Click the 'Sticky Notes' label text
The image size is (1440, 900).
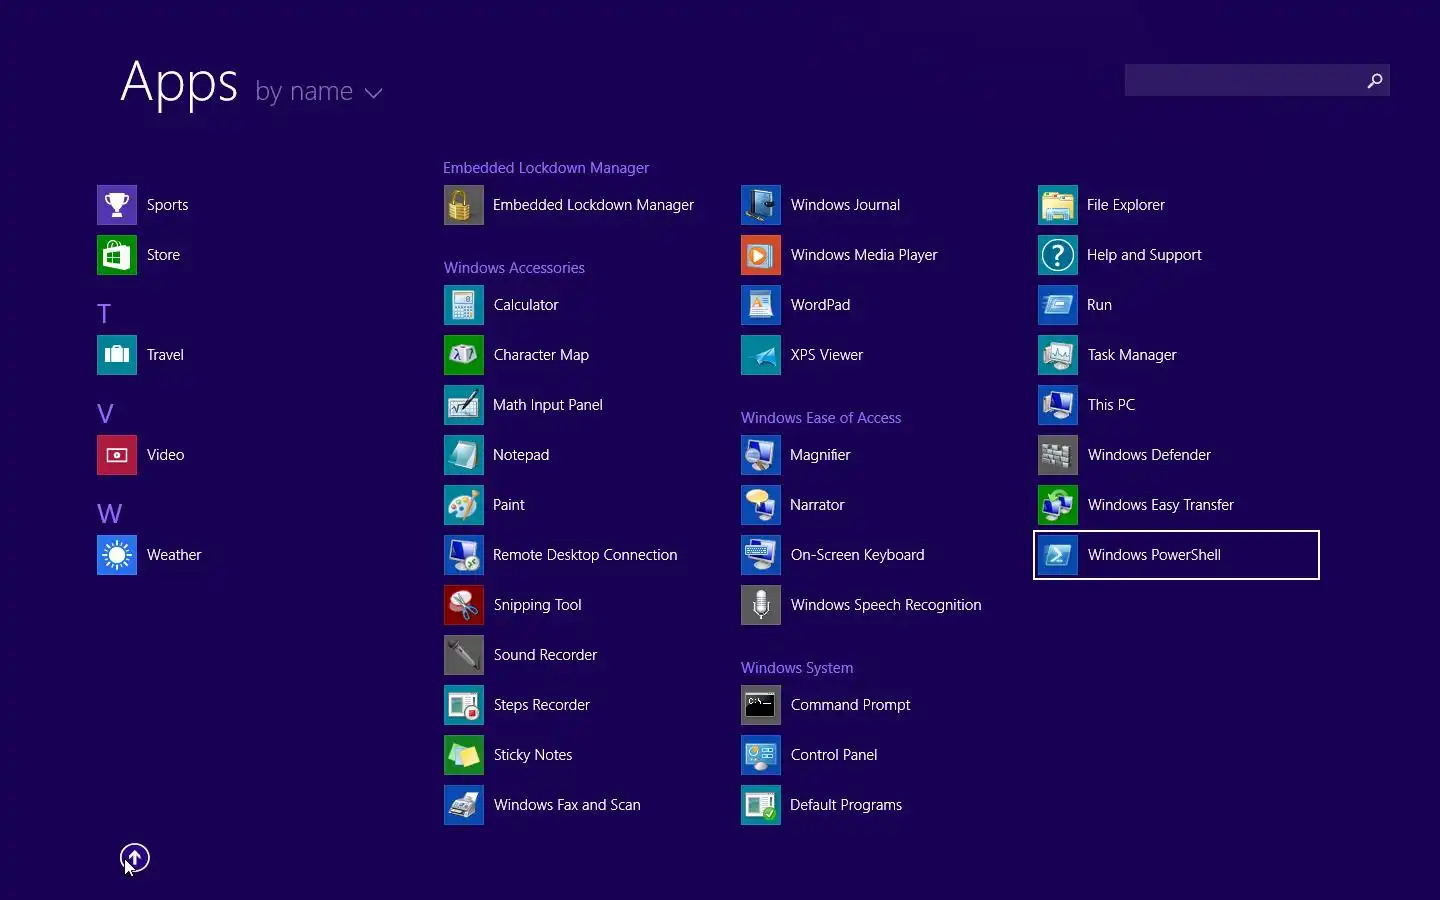533,755
